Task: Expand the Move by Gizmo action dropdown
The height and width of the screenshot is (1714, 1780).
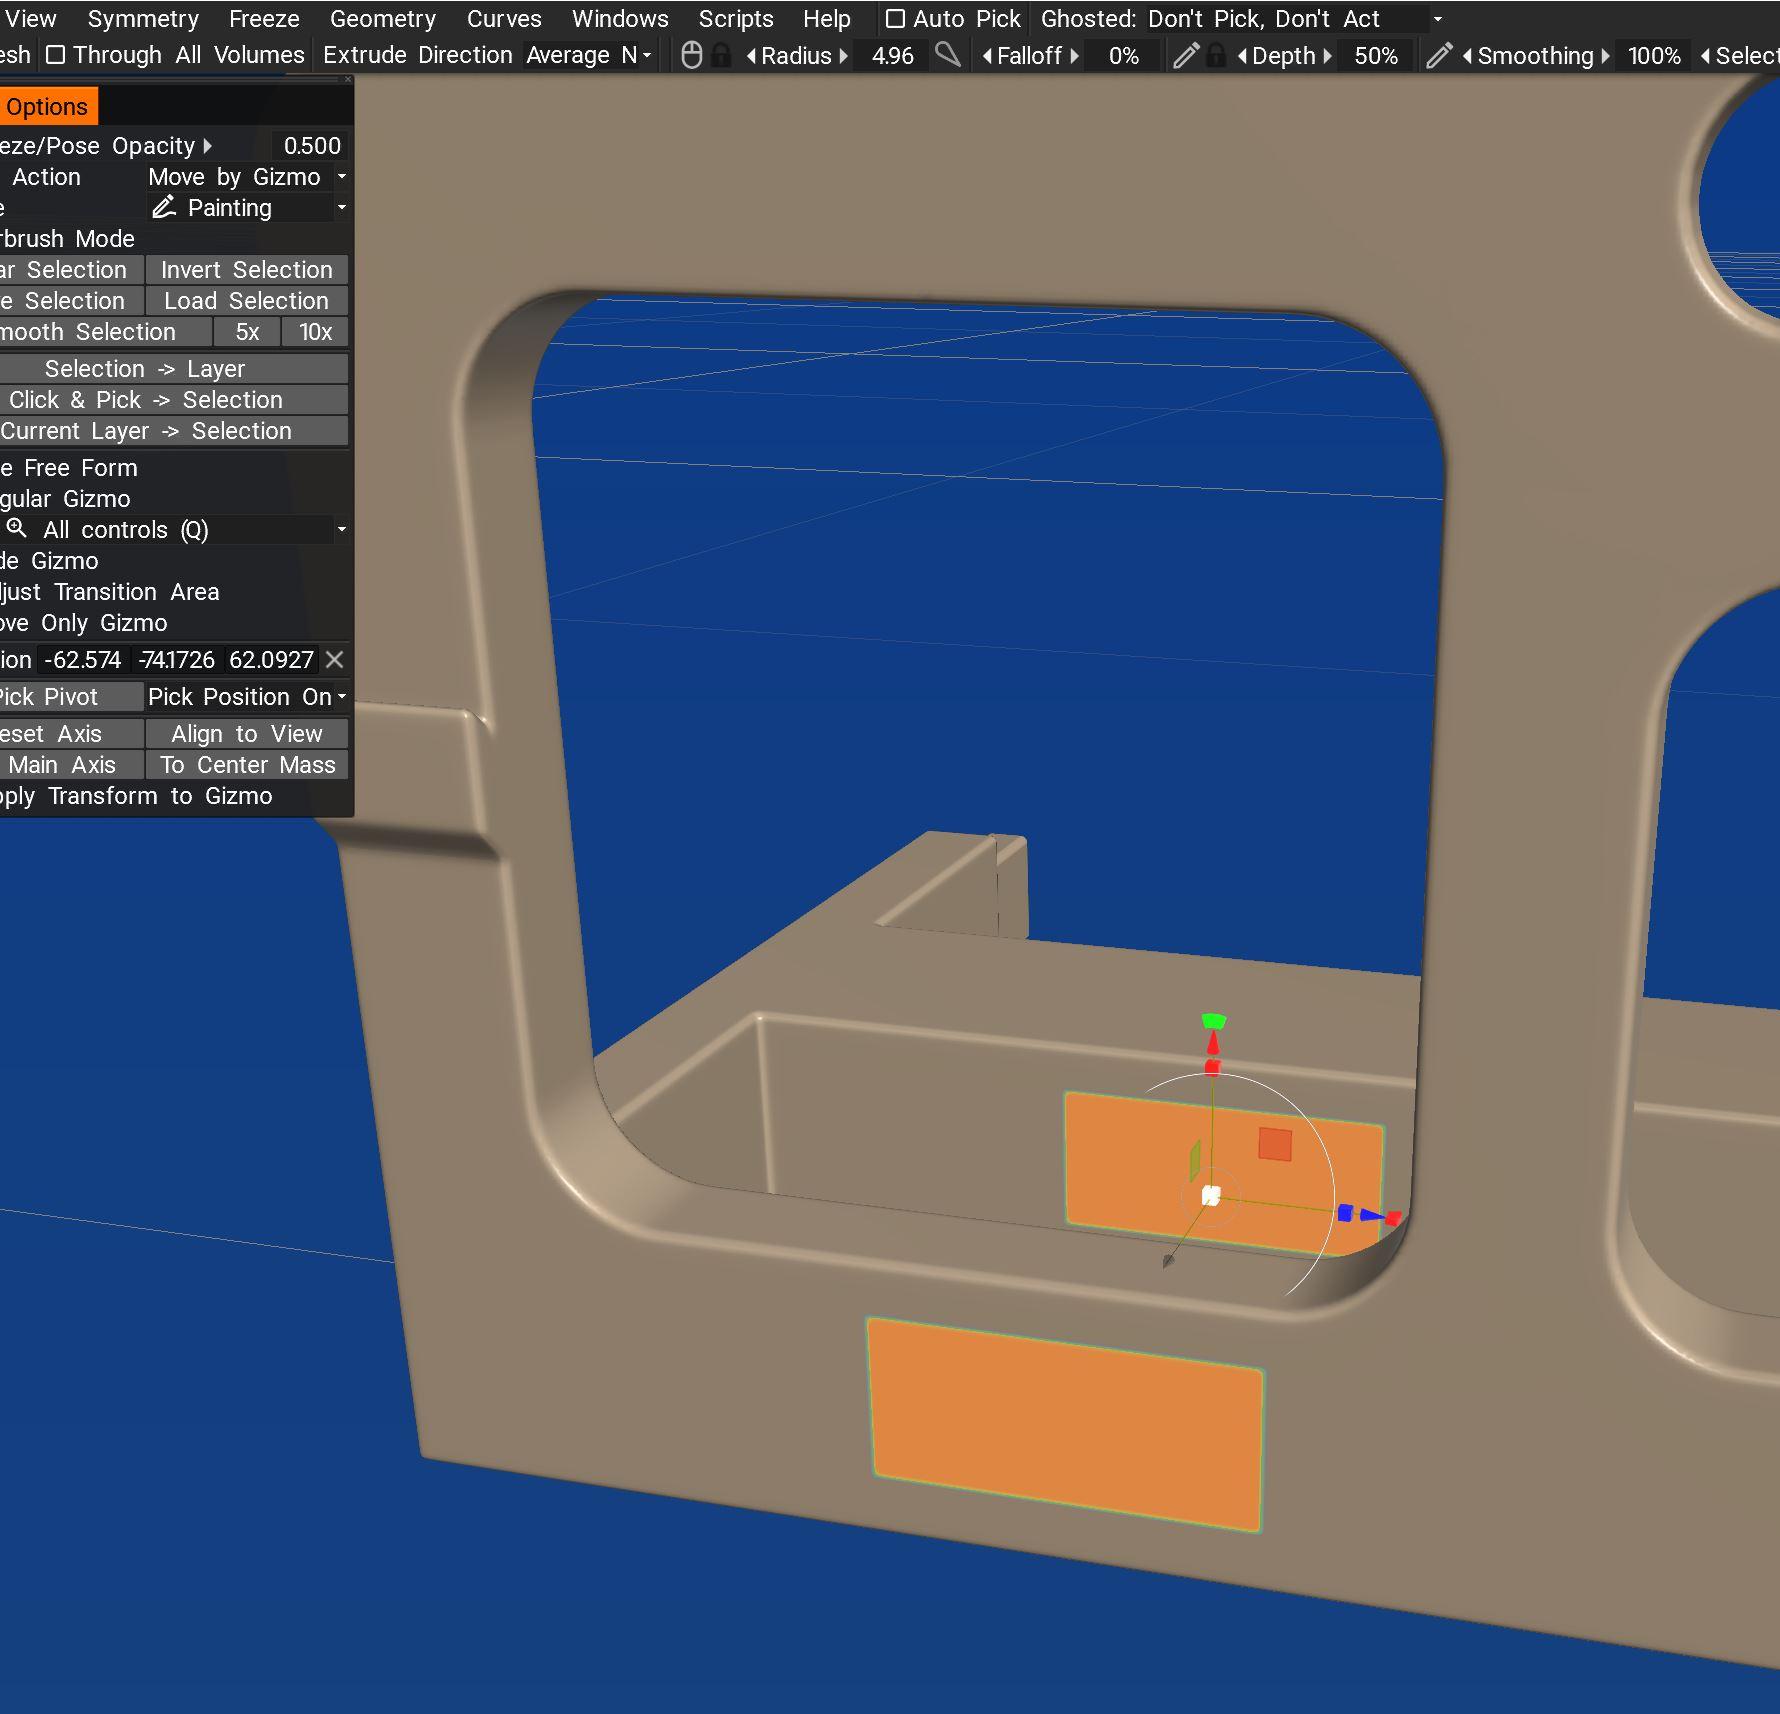Action: (341, 177)
